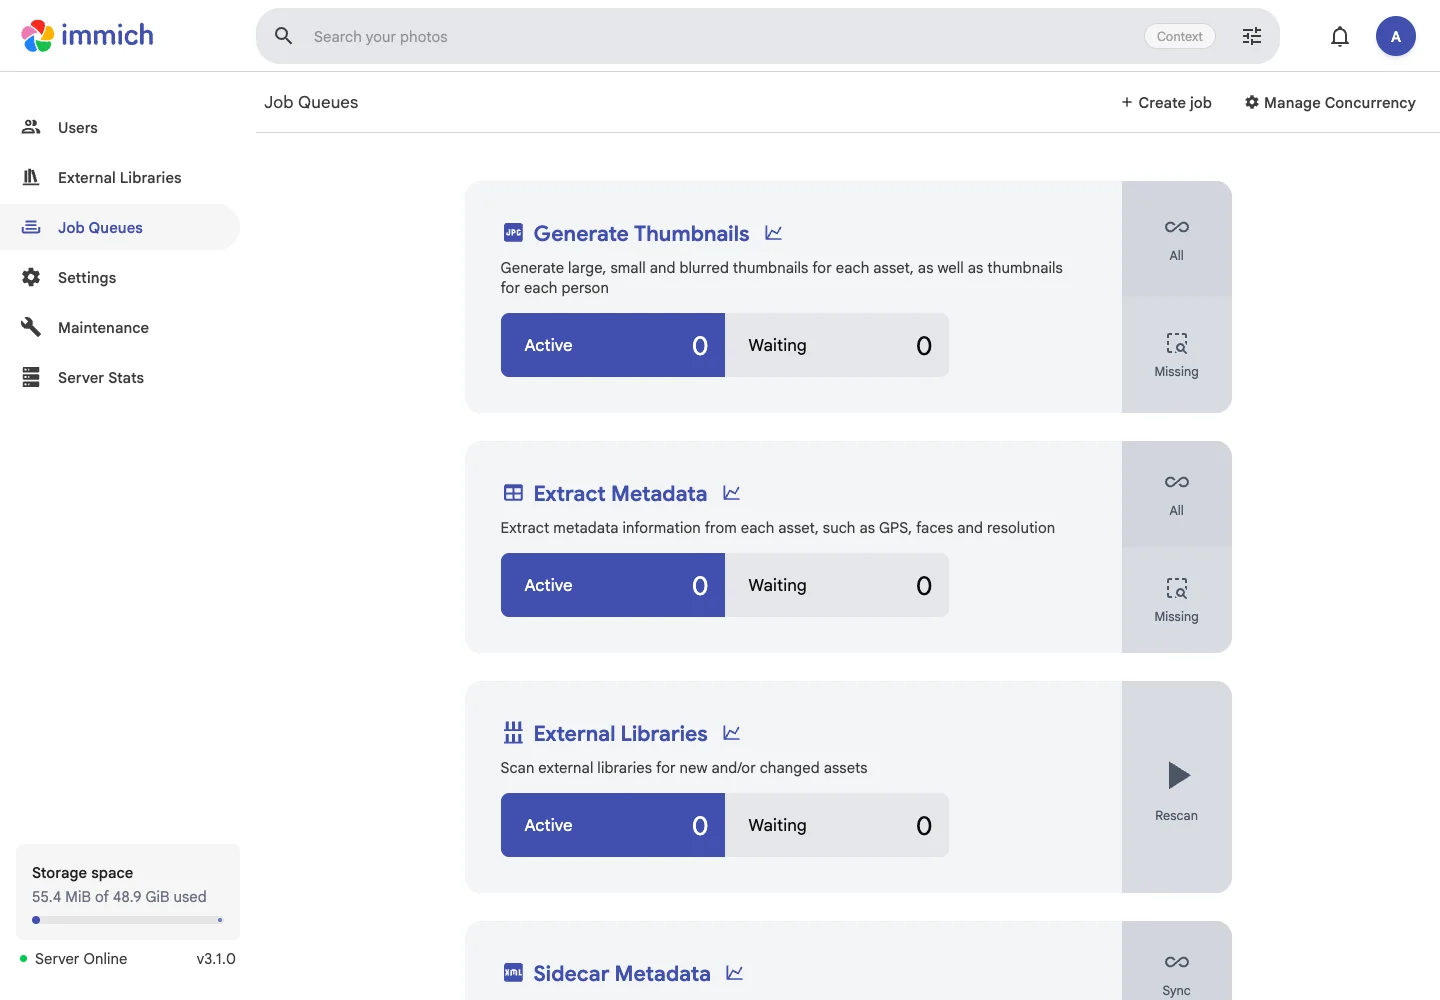
Task: Click Waiting count in Generate Thumbnails
Action: (x=837, y=345)
